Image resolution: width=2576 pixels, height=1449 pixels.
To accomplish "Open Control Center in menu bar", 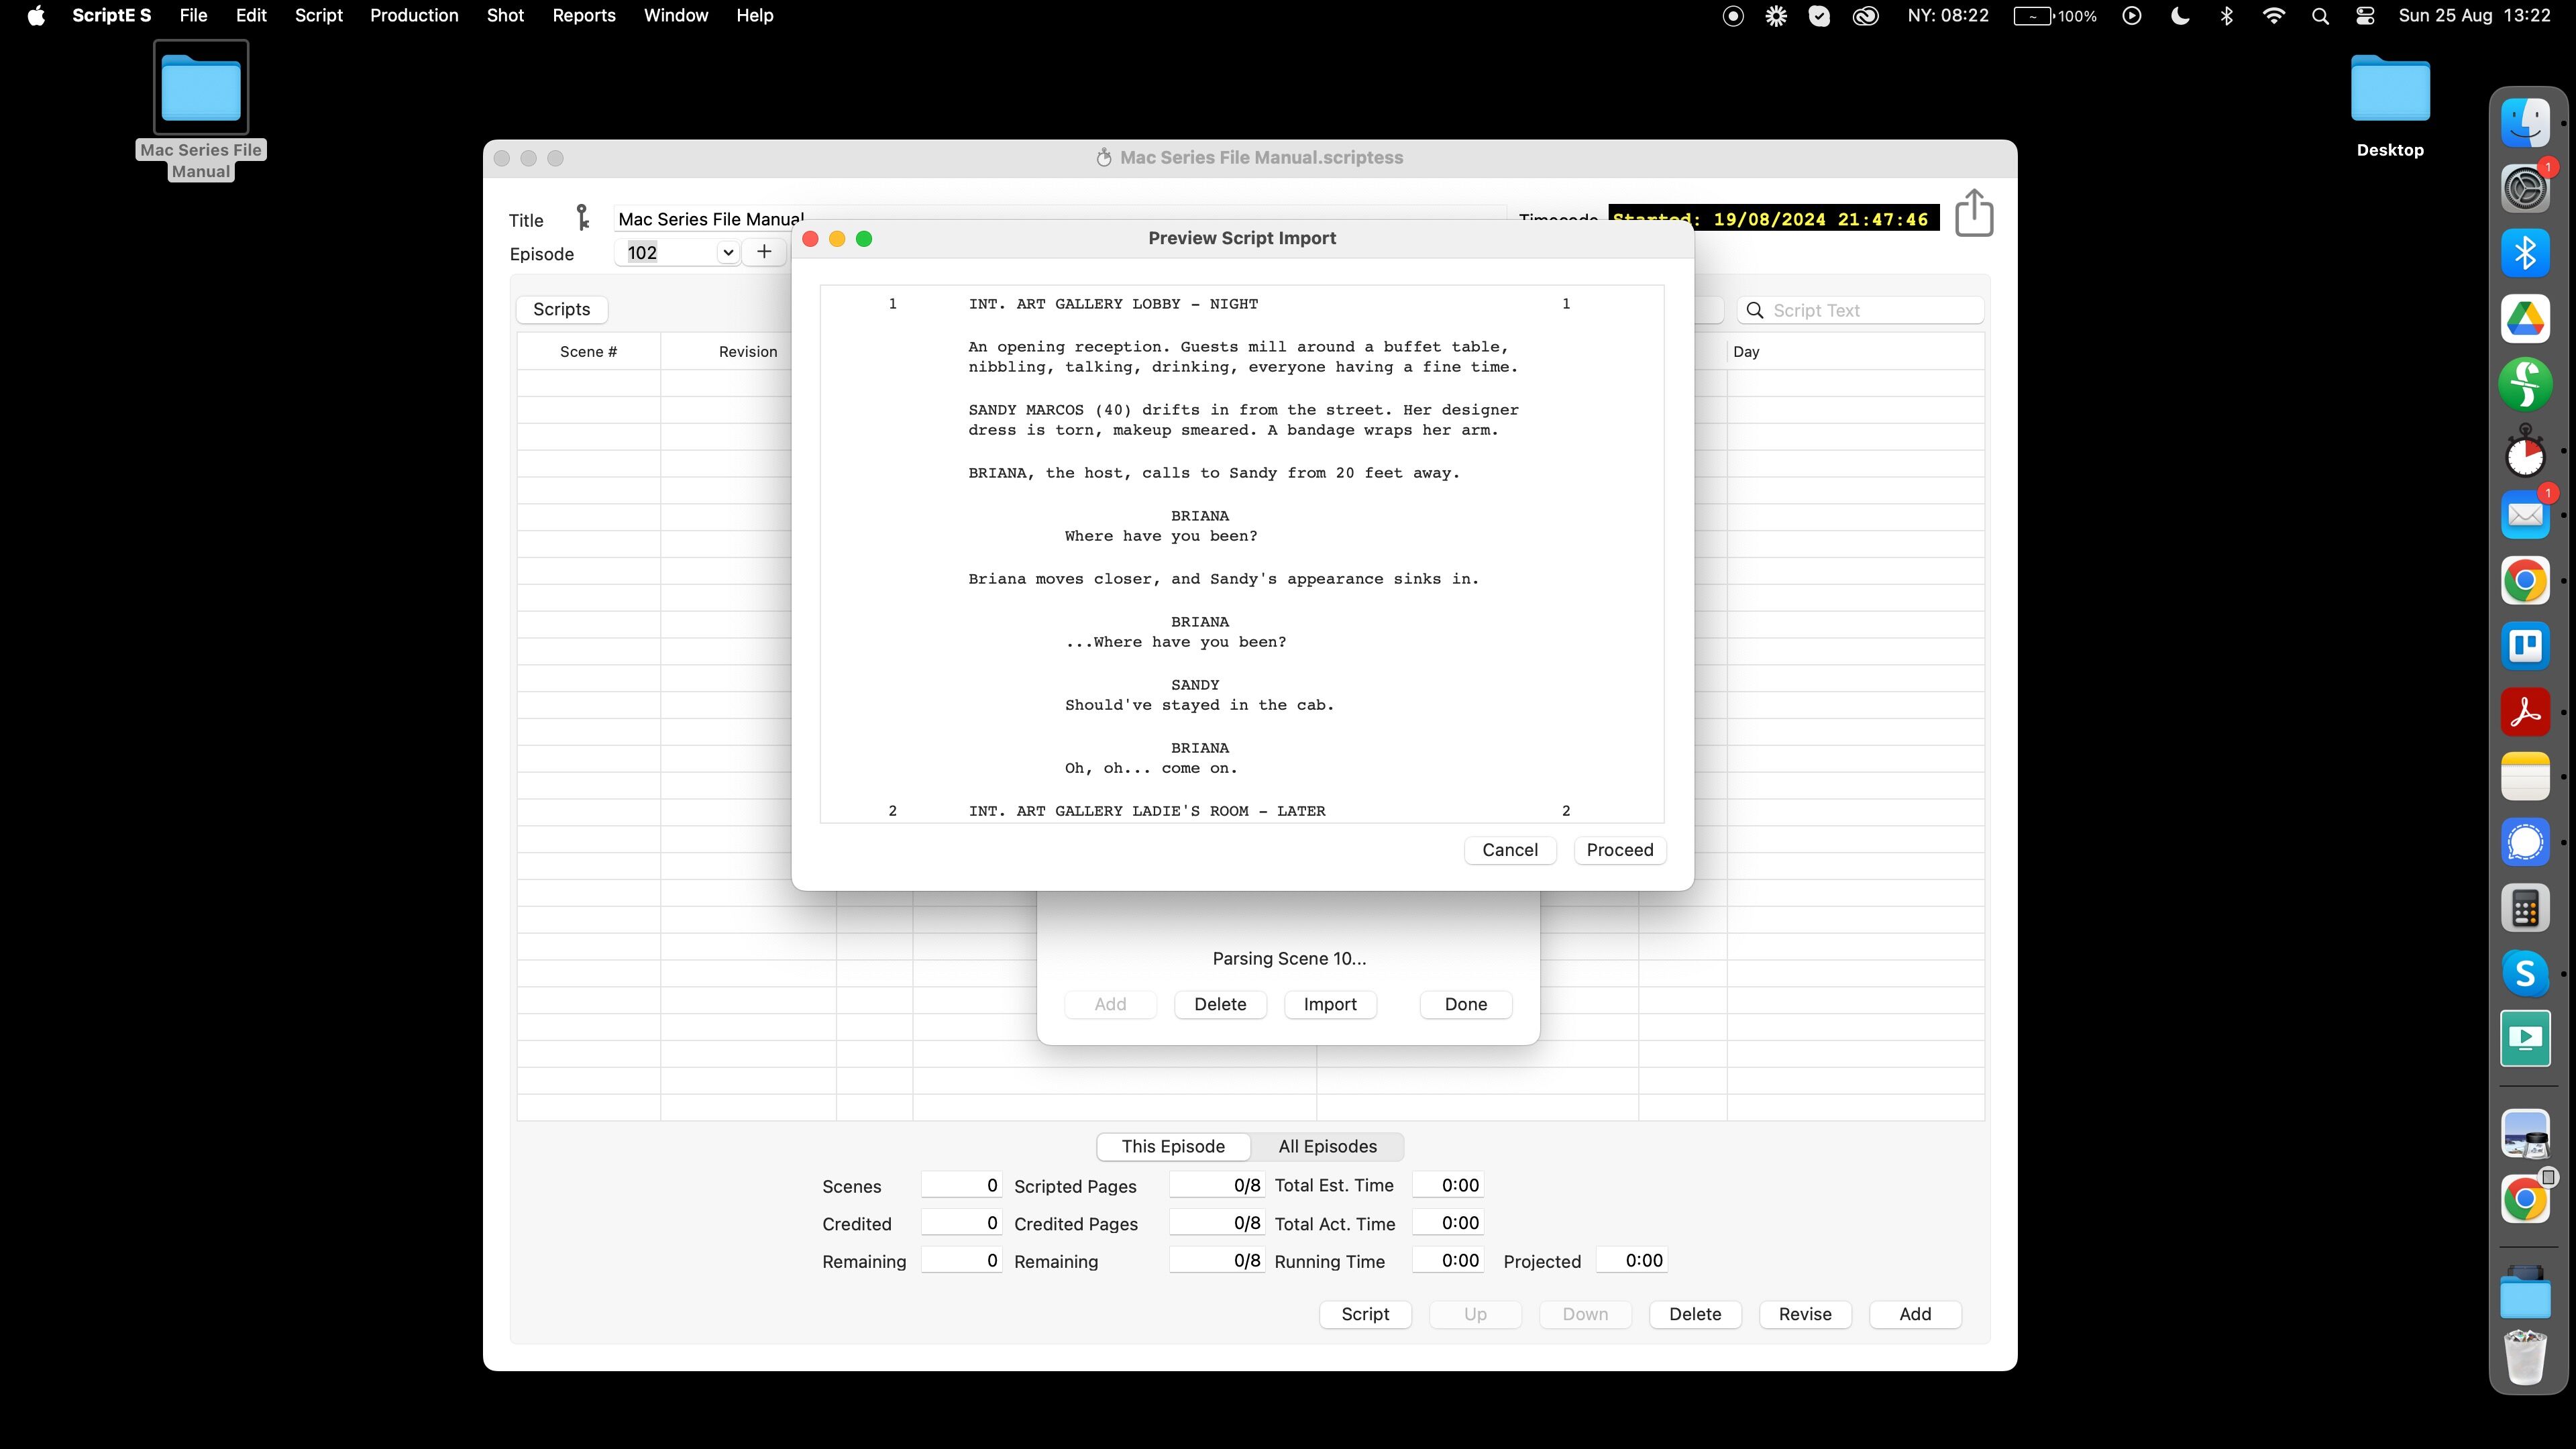I will [x=2365, y=16].
